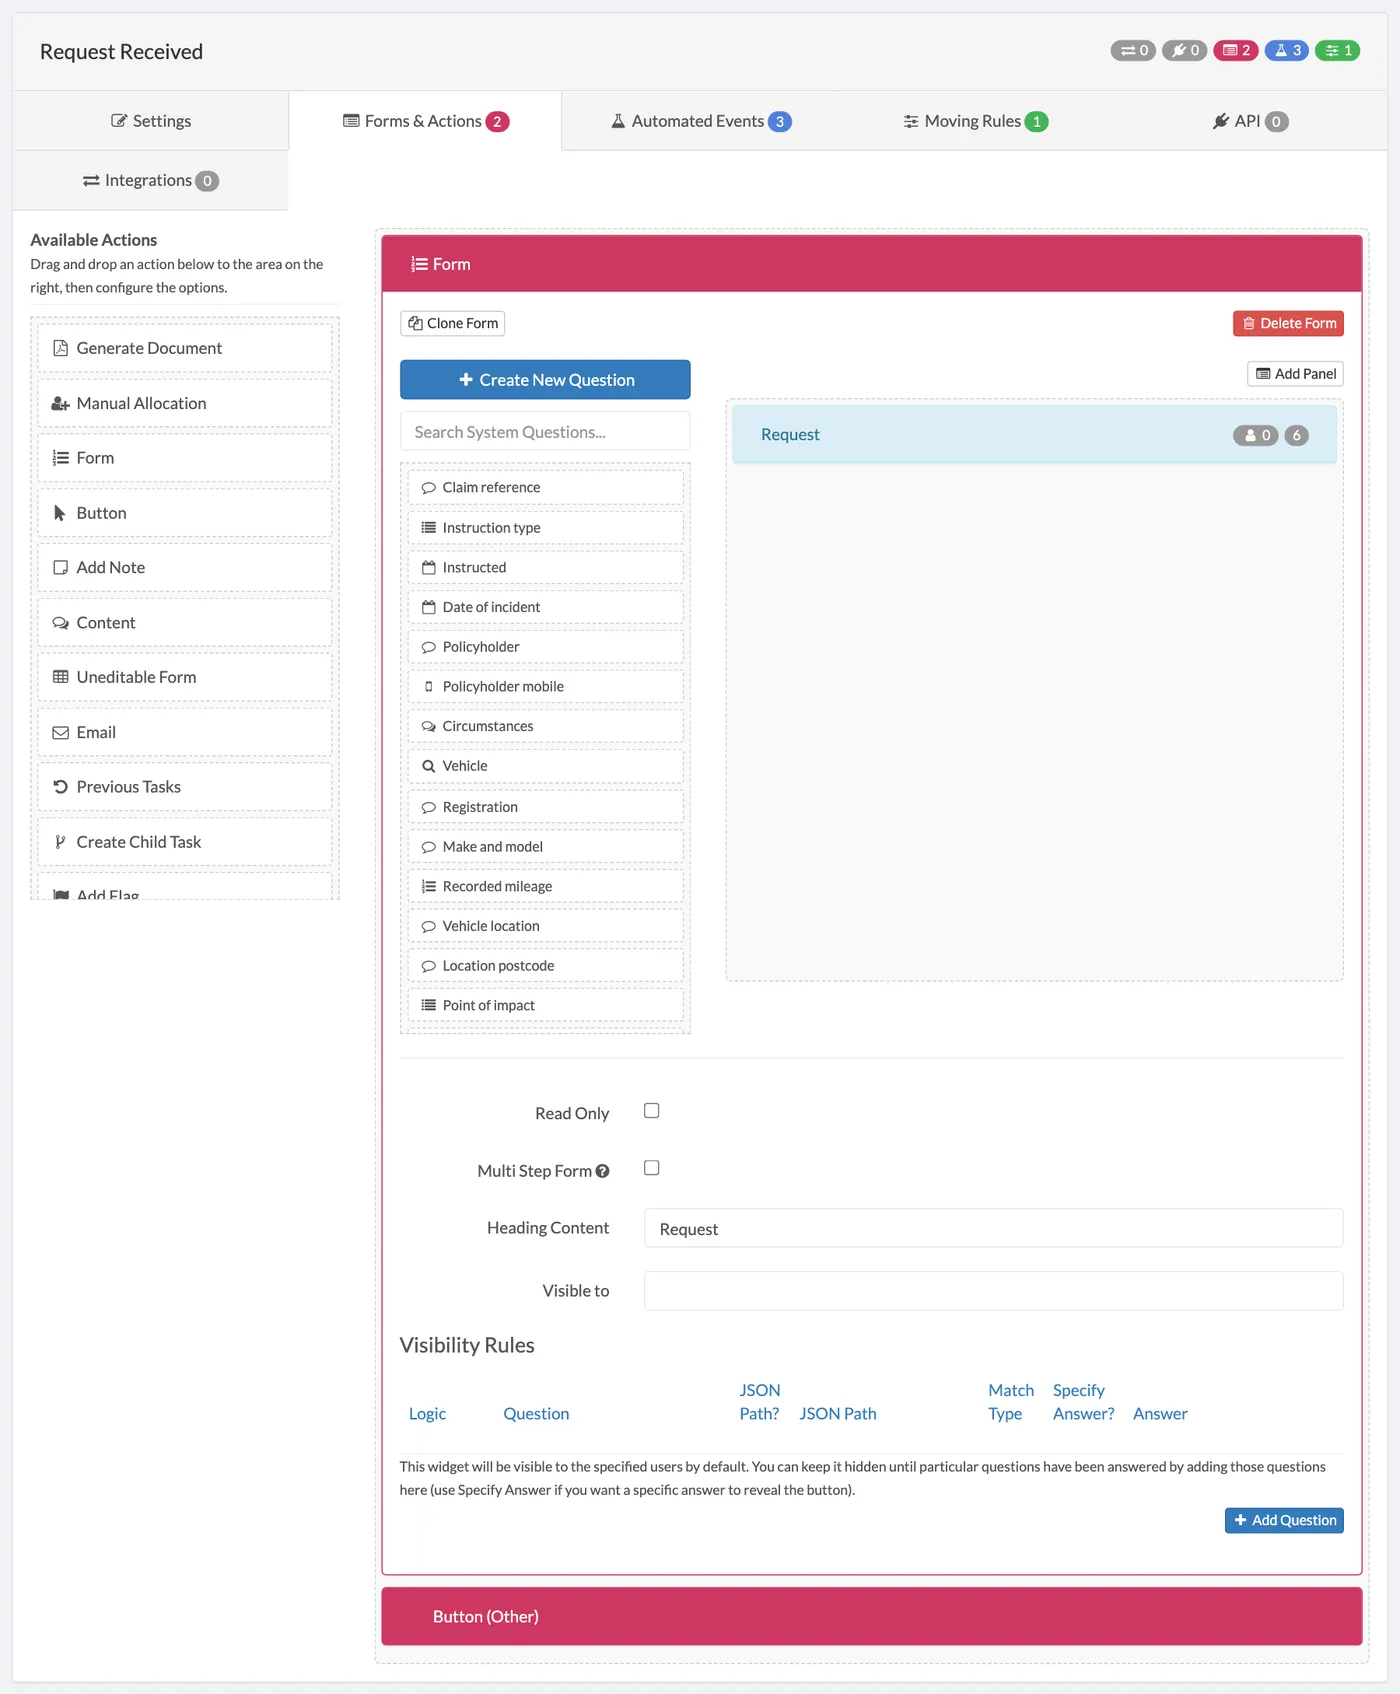Expand the Button (Other) section
This screenshot has height=1694, width=1400.
pos(872,1616)
